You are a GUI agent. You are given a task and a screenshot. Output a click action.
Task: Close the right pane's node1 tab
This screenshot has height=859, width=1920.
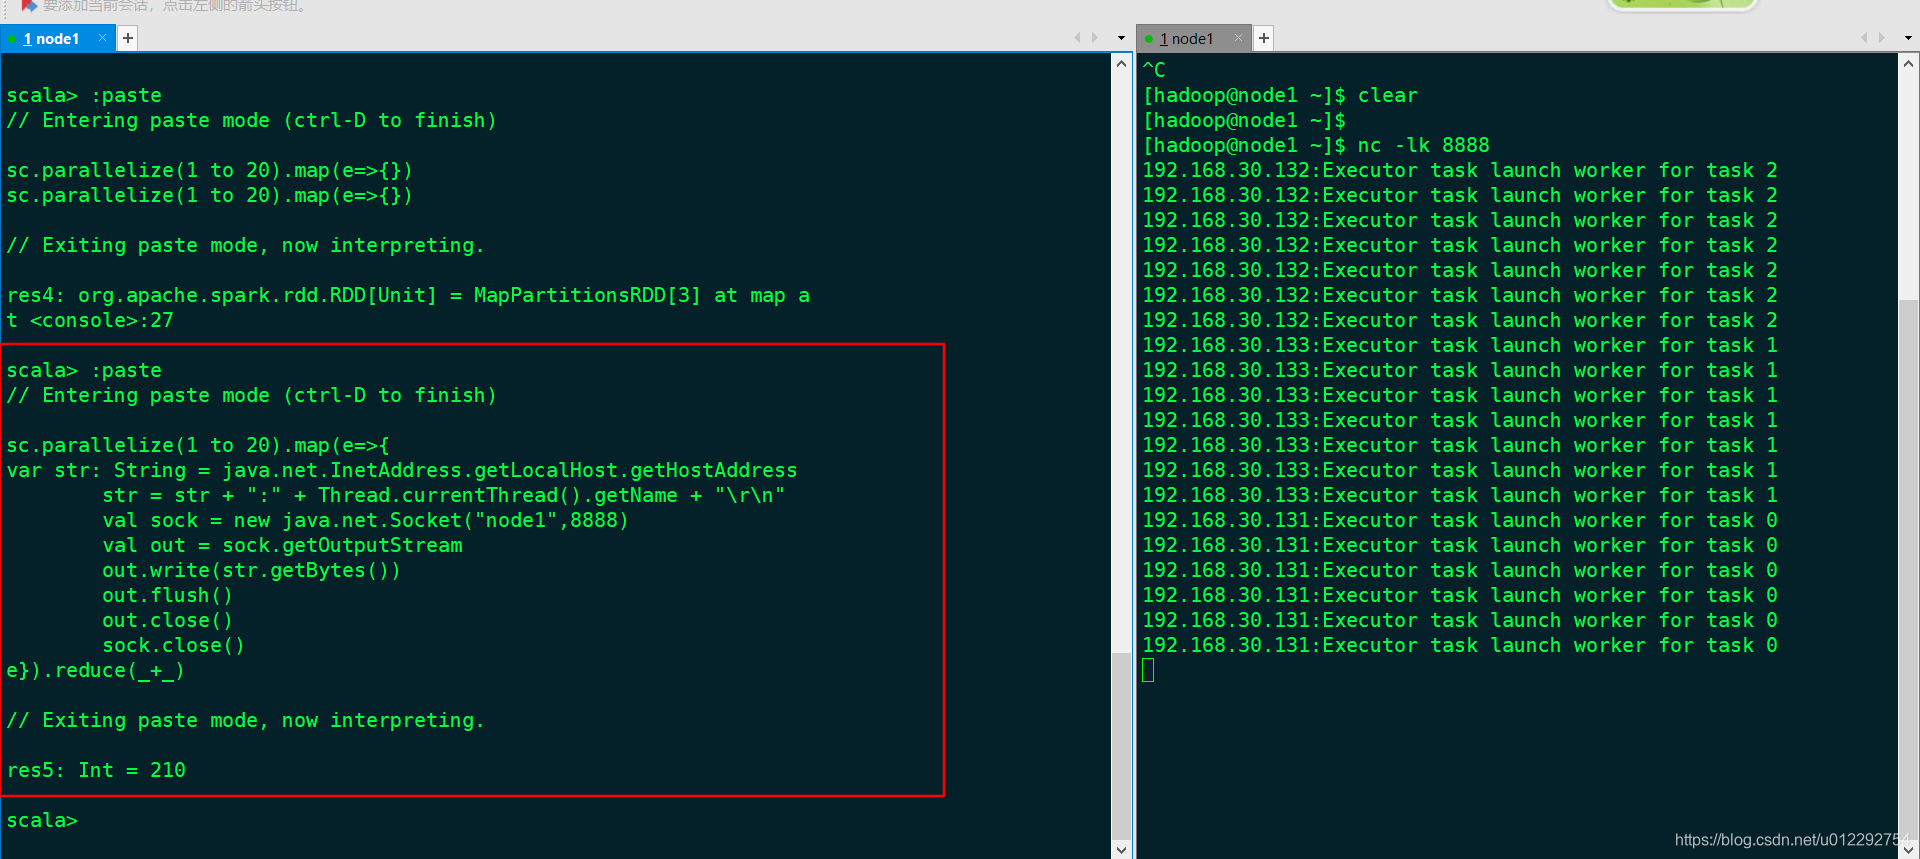click(1238, 38)
